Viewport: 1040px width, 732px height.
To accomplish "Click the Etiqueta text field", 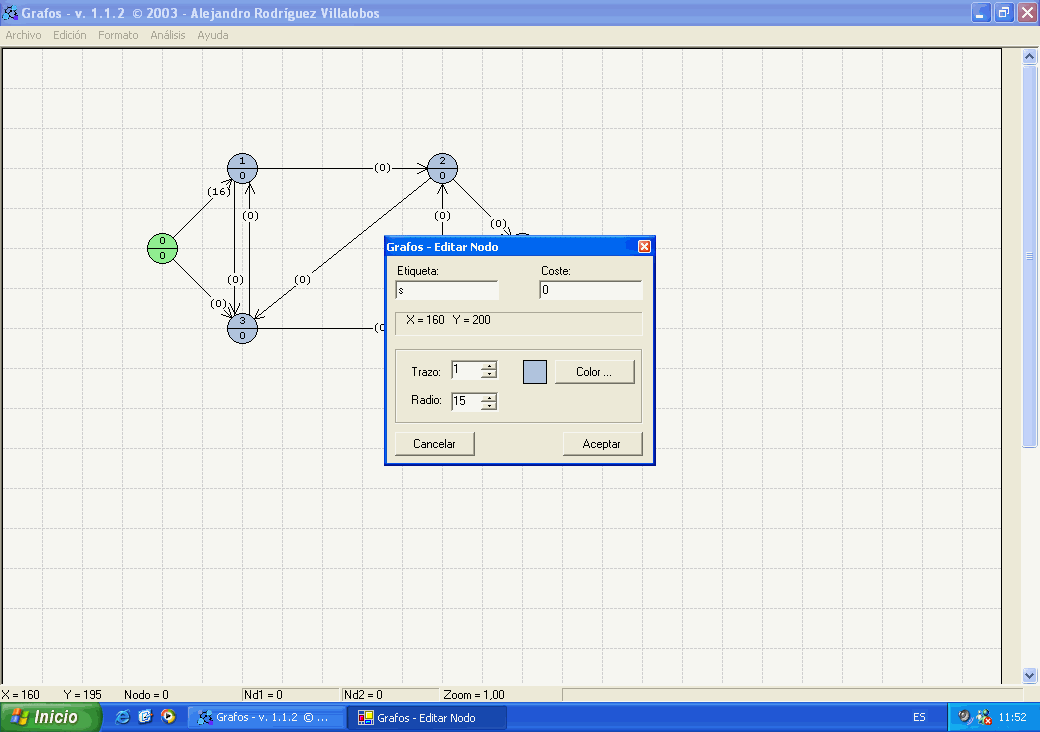I will (447, 290).
